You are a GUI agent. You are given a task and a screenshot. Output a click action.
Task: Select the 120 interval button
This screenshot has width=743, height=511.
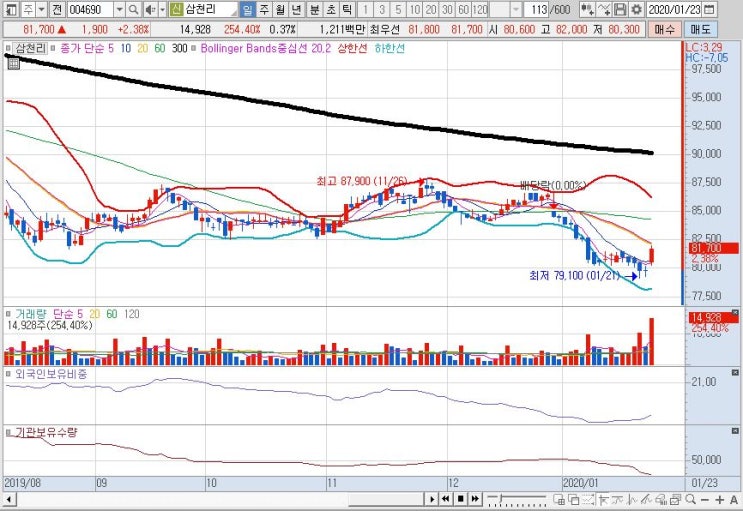[x=480, y=9]
